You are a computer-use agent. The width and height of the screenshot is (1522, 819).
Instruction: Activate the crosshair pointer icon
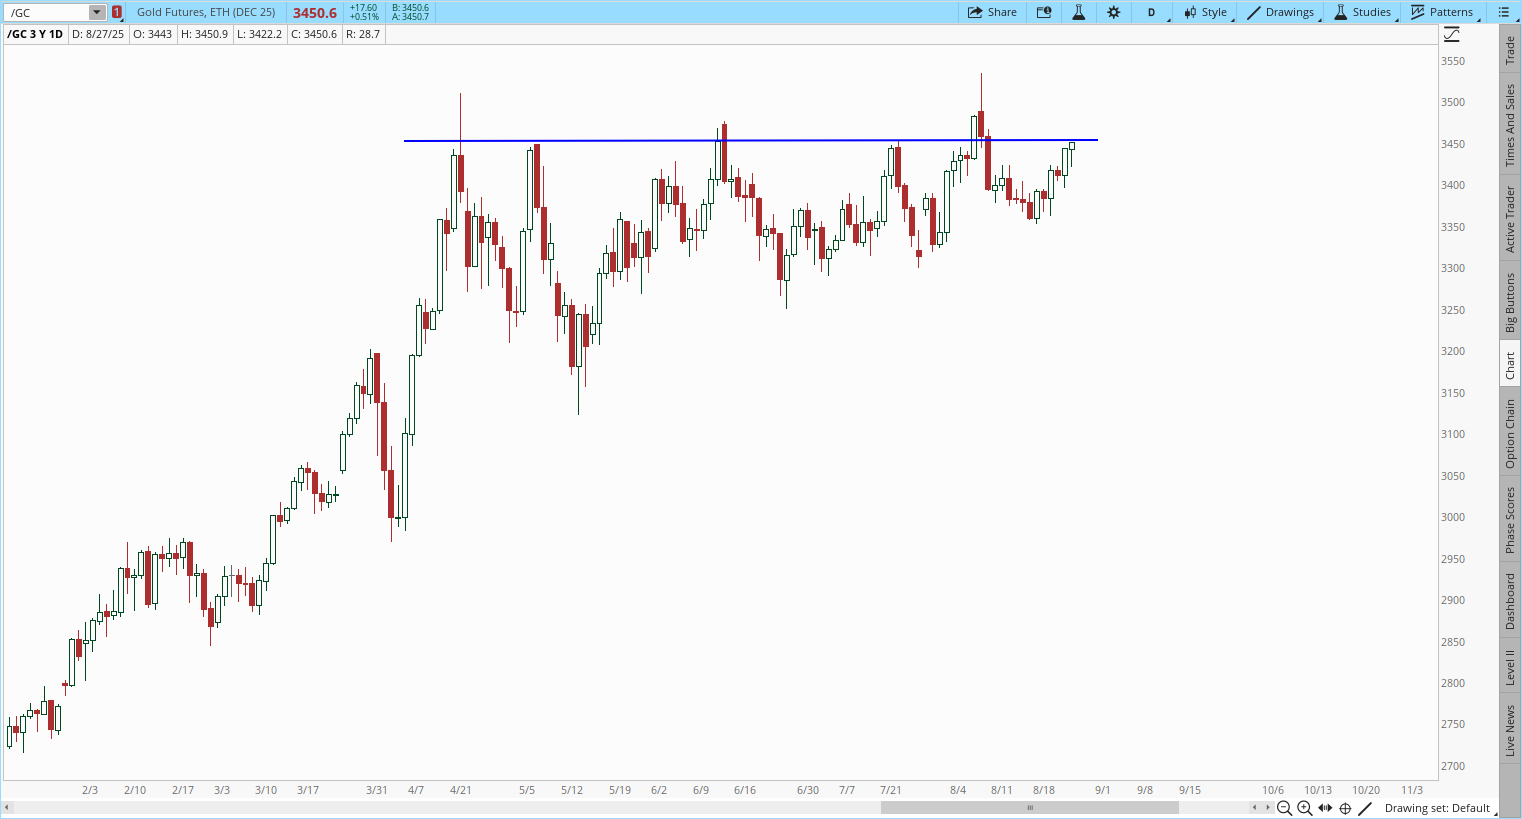coord(1345,808)
